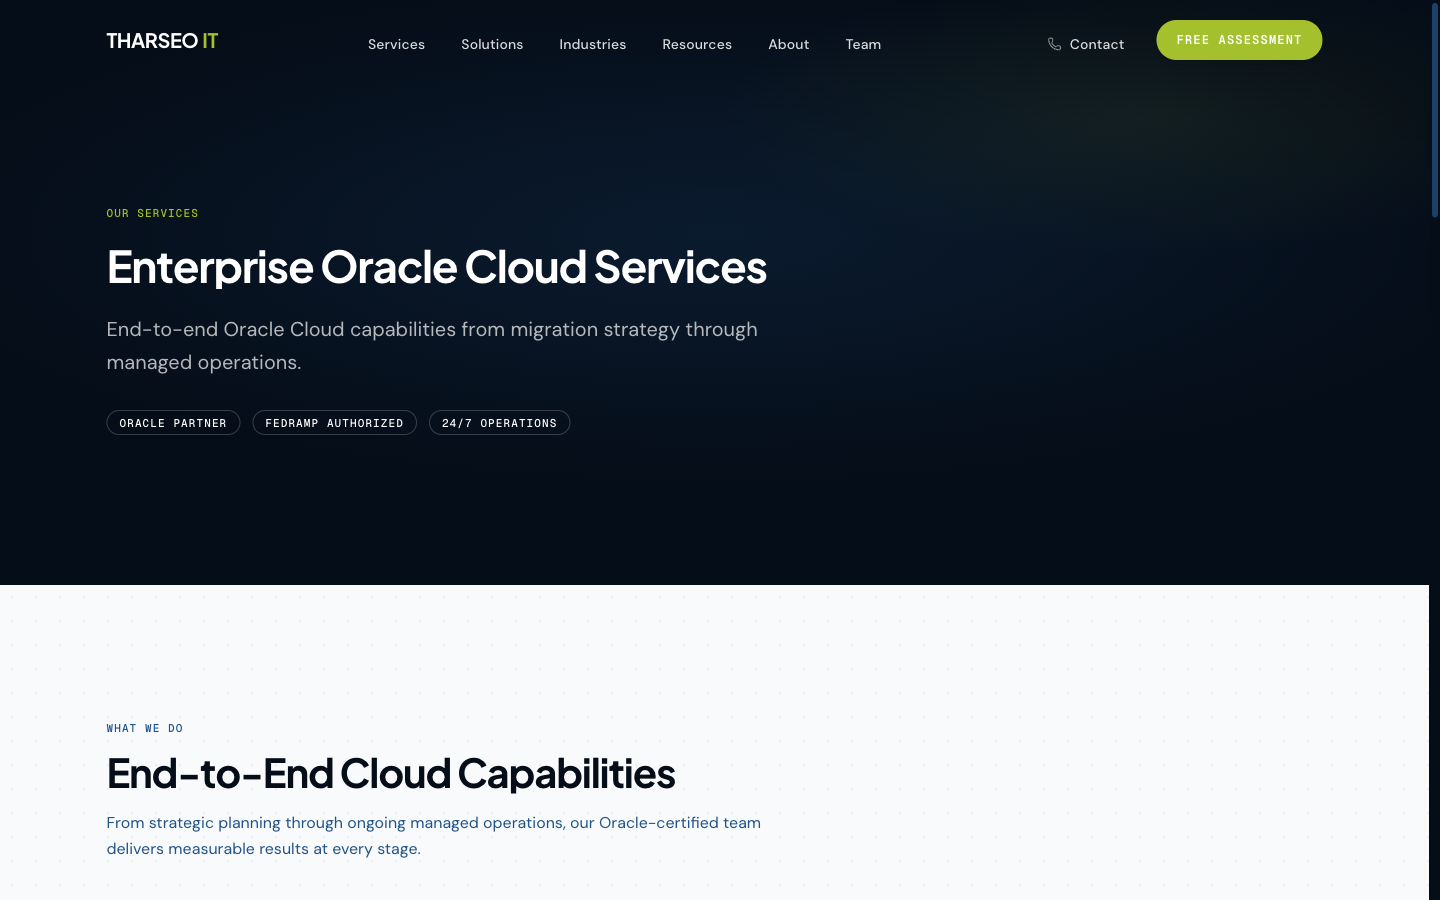This screenshot has height=900, width=1440.
Task: Click the Enterprise Oracle Cloud Services heading
Action: [x=437, y=266]
